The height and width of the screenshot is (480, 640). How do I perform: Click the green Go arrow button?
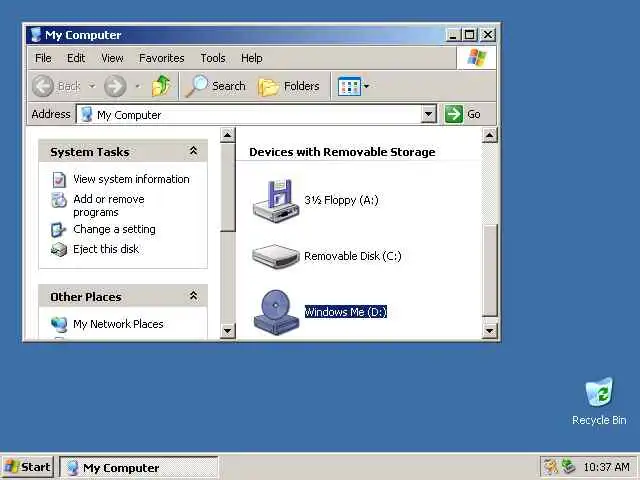(x=454, y=114)
